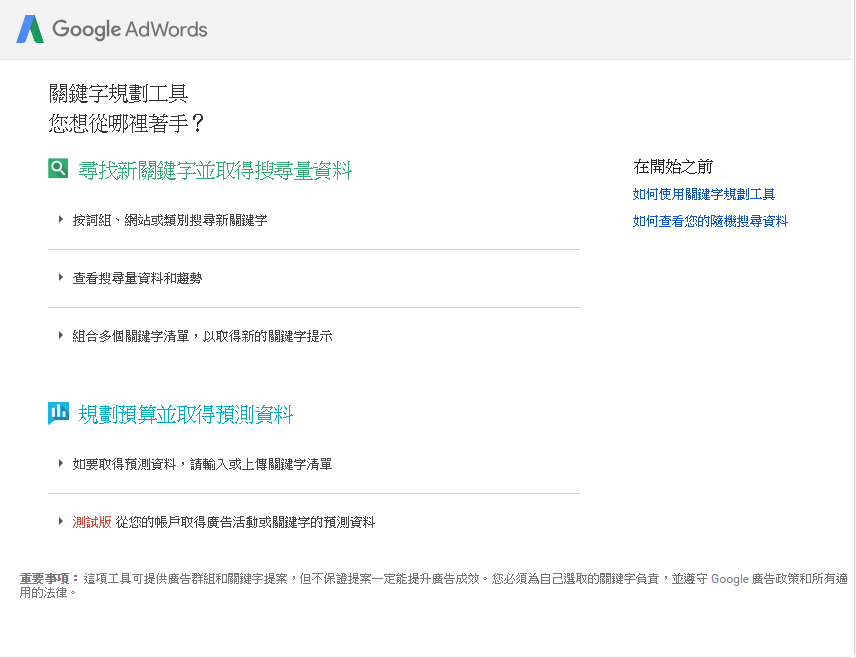856x658 pixels.
Task: Click the red 測試版 beta label
Action: click(92, 522)
